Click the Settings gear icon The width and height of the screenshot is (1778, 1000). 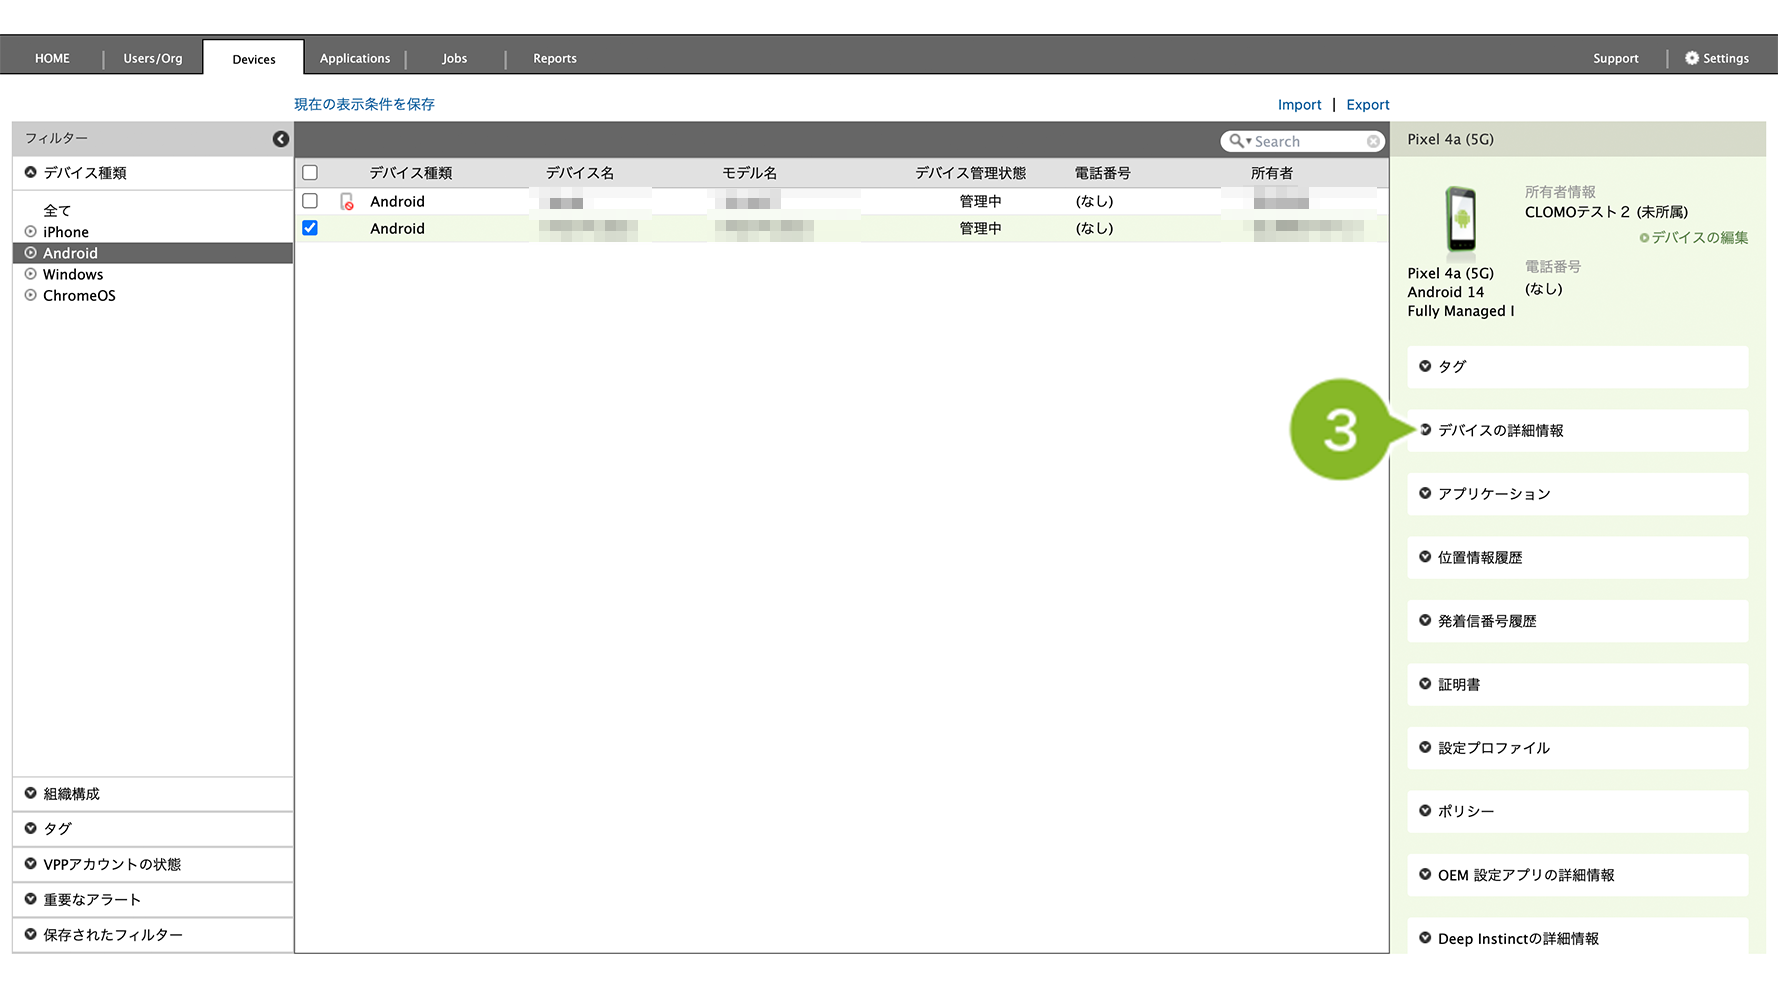coord(1692,58)
